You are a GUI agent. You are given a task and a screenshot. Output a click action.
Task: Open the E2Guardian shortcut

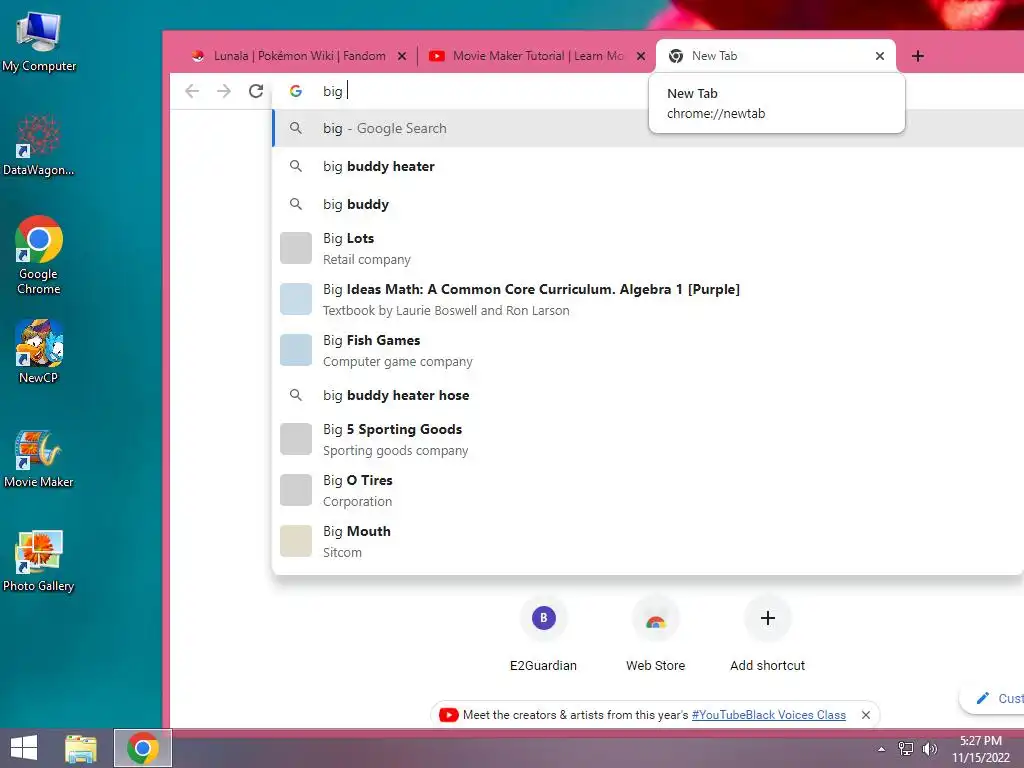pos(543,633)
